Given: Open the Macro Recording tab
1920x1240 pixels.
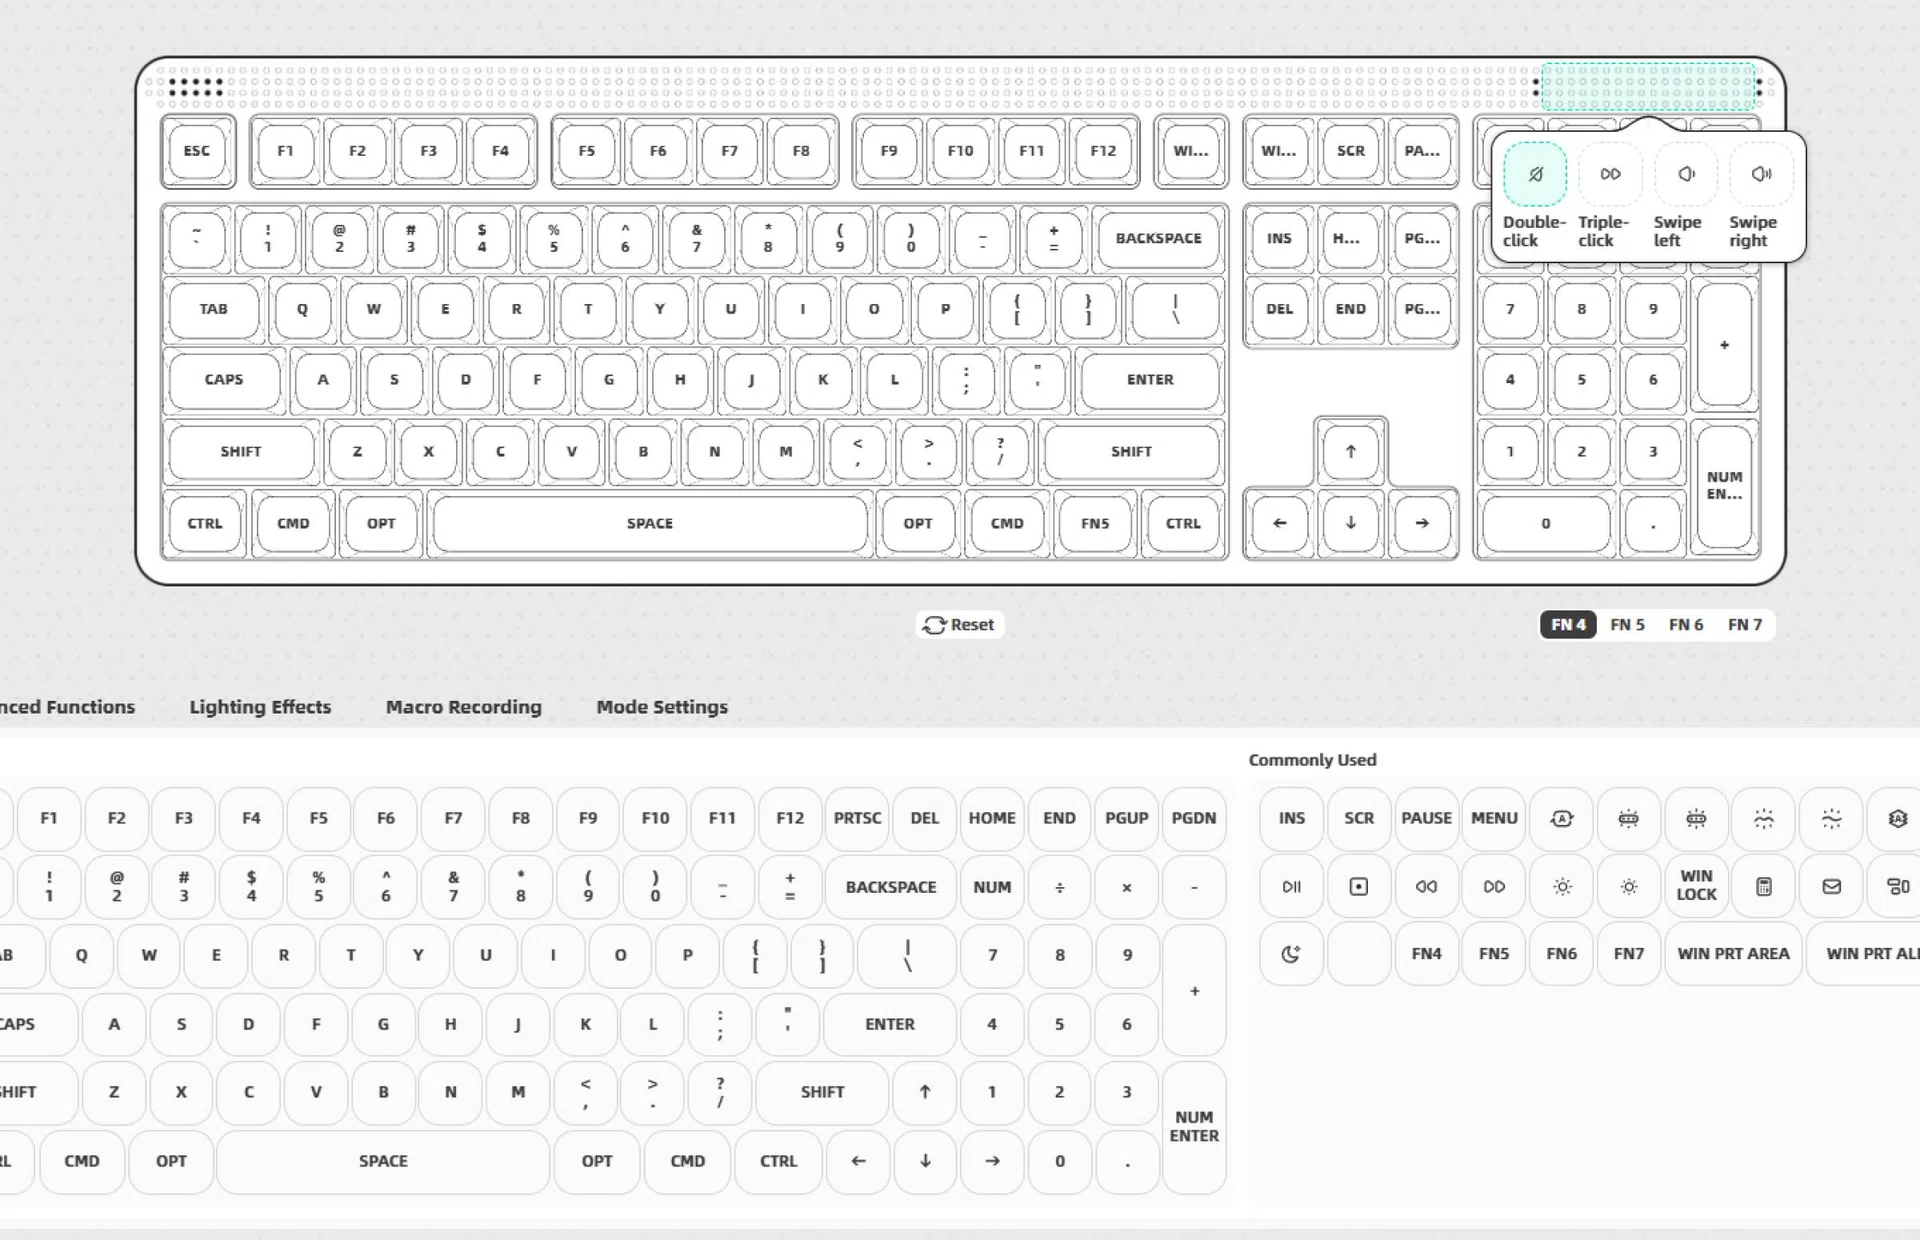Looking at the screenshot, I should (x=464, y=707).
